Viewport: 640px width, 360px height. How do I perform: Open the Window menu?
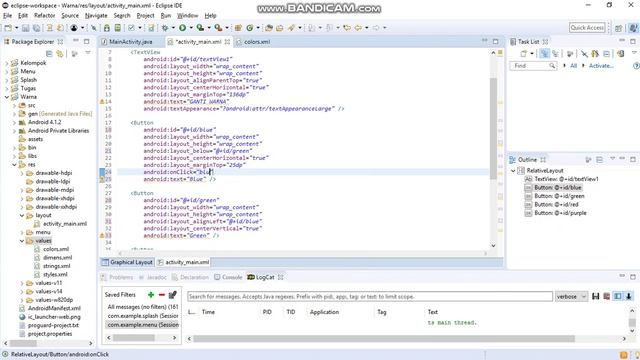point(187,16)
